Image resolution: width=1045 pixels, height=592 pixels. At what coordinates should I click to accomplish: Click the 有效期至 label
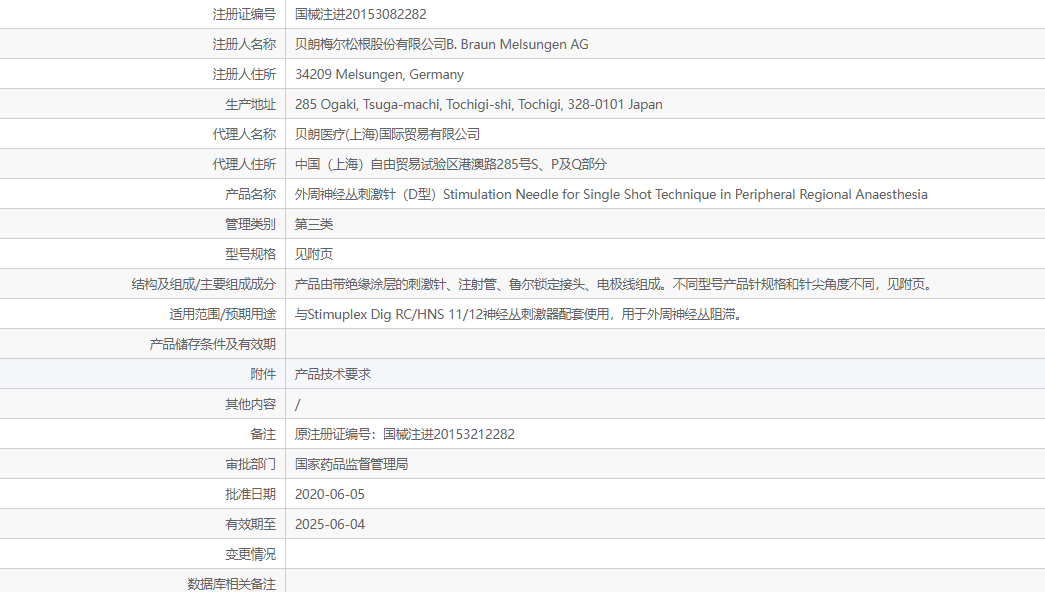click(251, 524)
